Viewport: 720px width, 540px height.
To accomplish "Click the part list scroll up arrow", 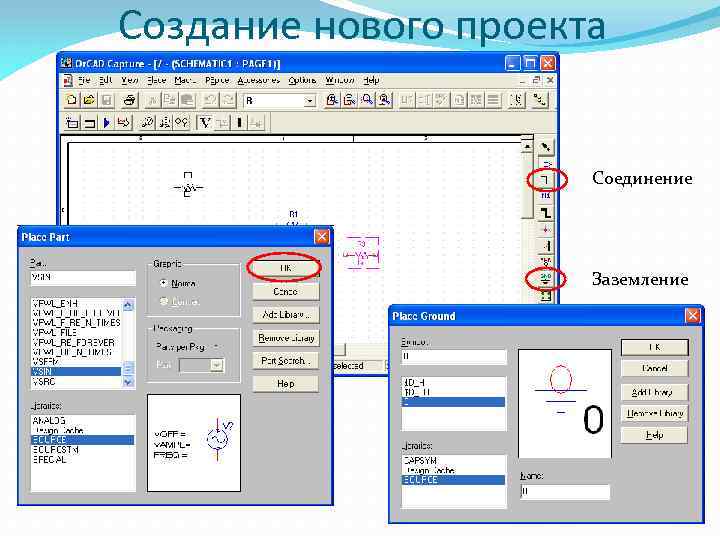I will 128,305.
